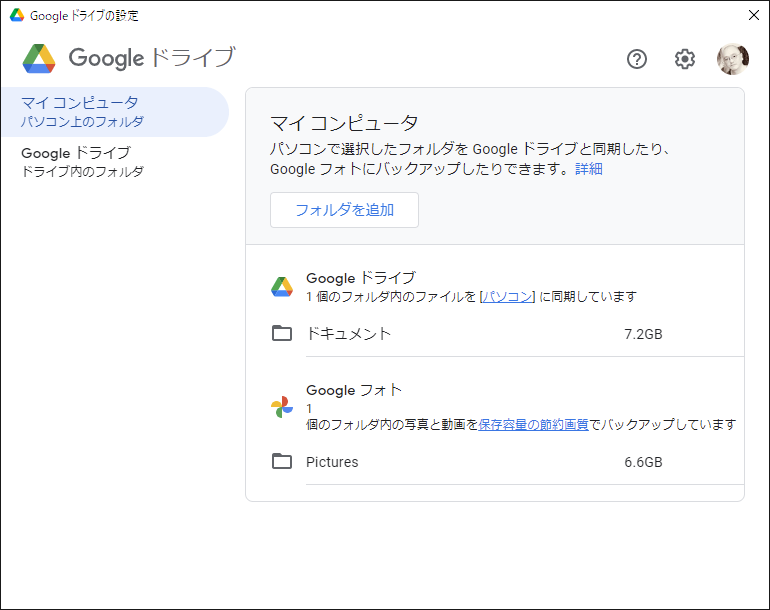
Task: Select the Pictures folder row
Action: point(507,462)
